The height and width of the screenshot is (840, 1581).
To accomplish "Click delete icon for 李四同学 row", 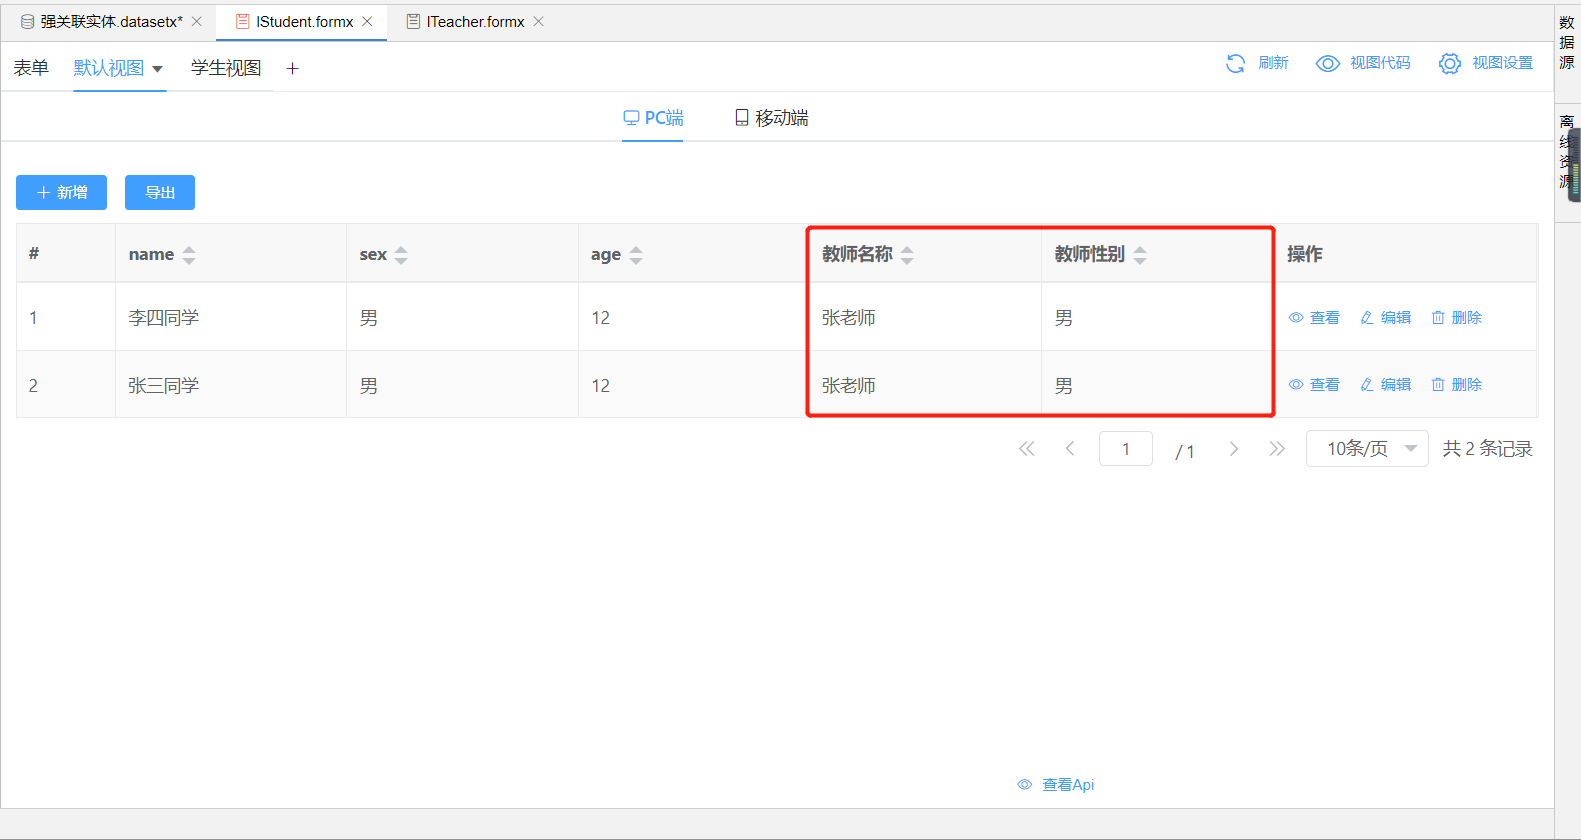I will coord(1438,317).
